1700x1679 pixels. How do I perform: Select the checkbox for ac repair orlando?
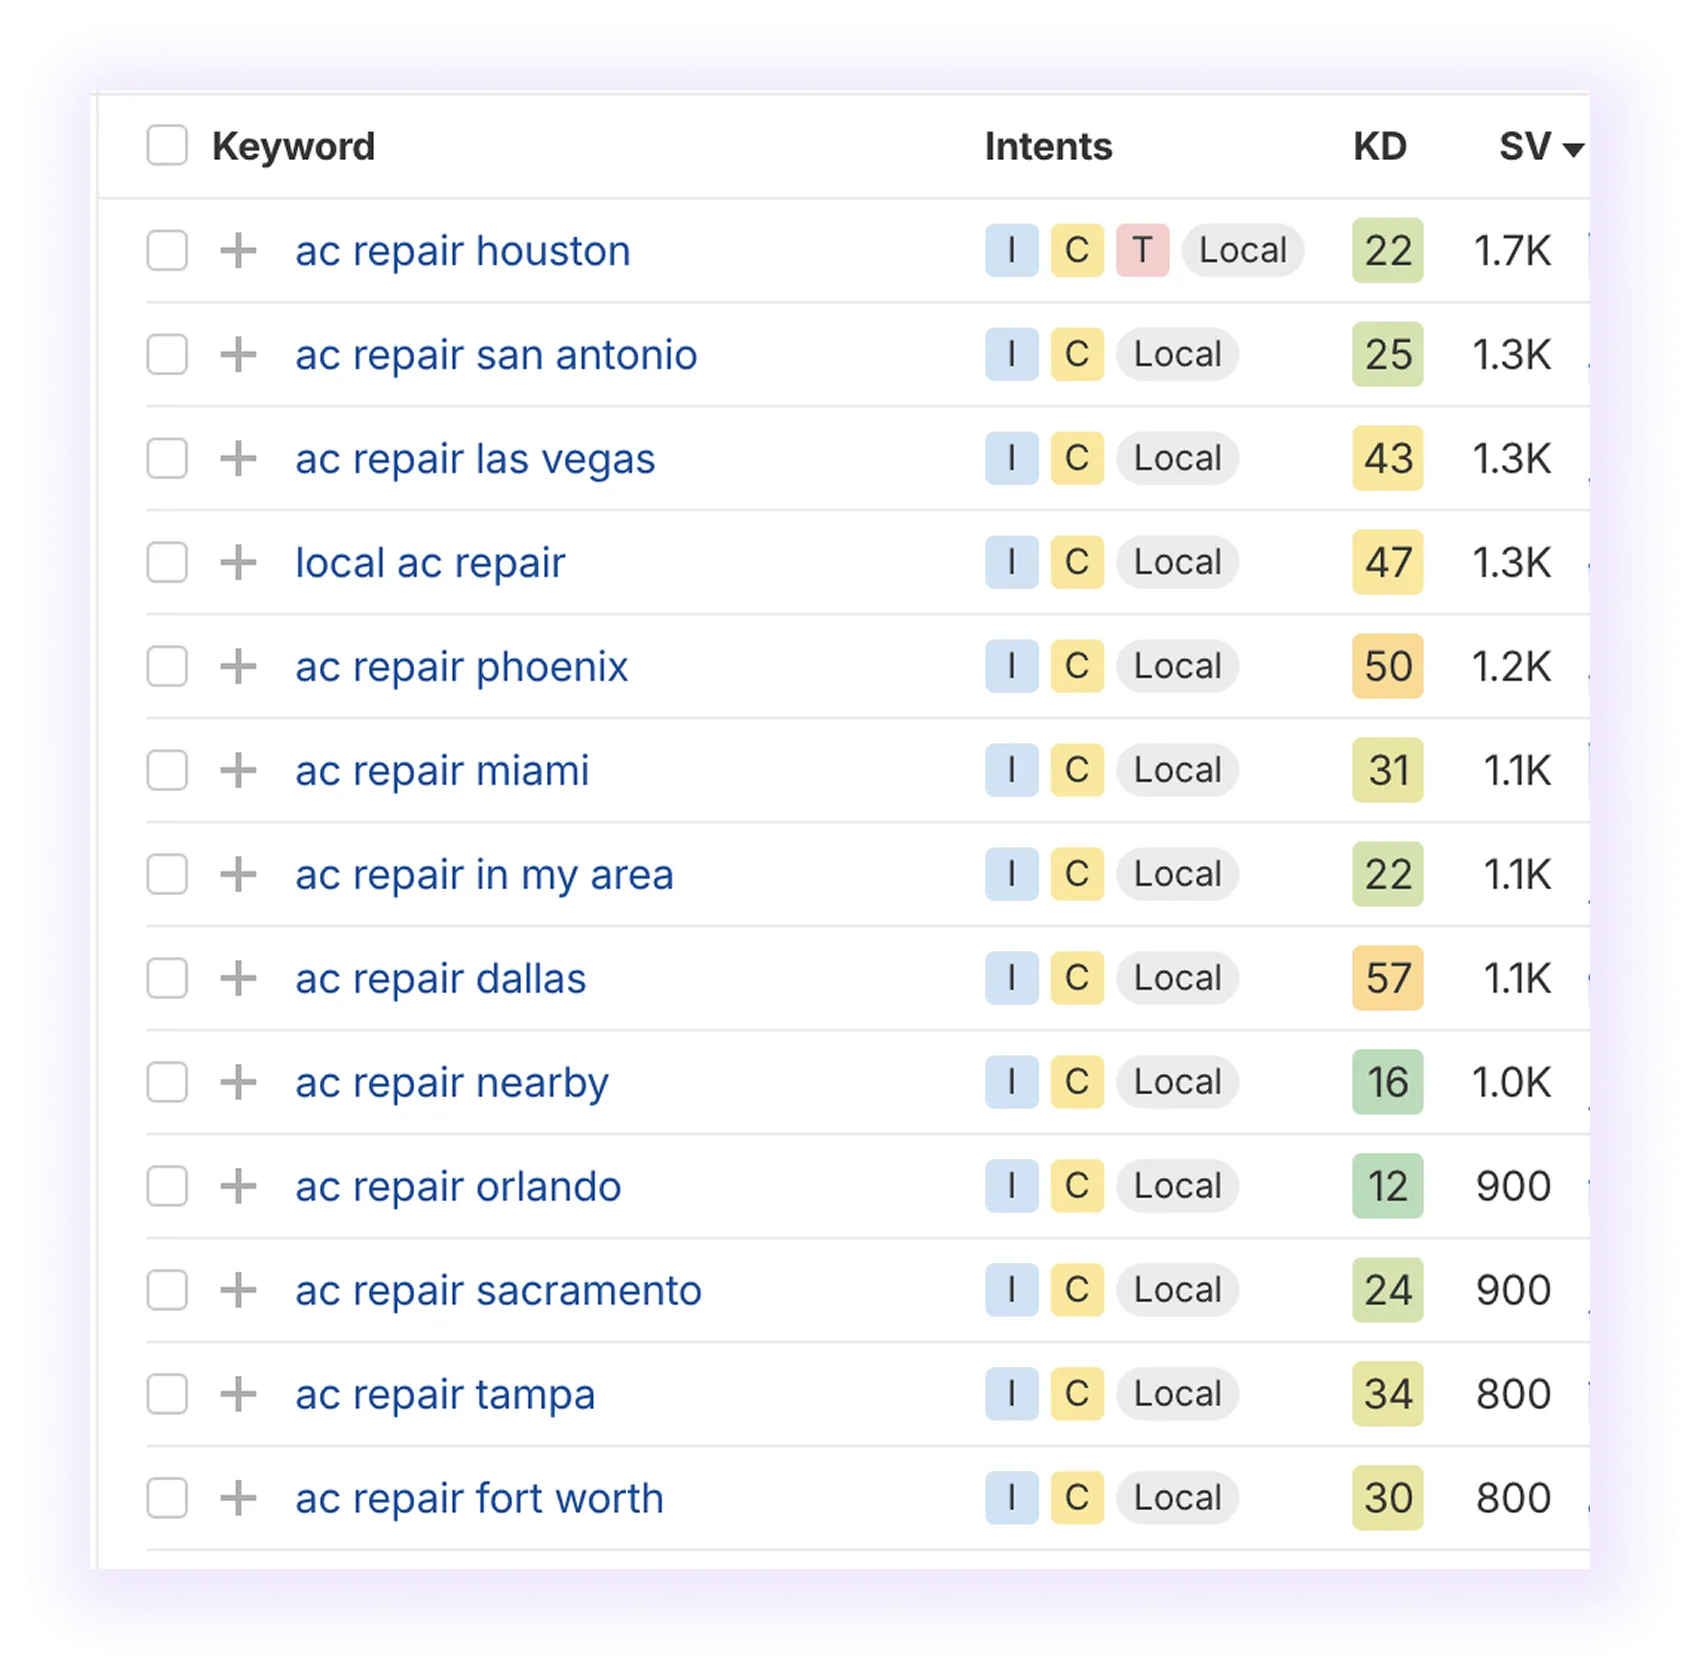pos(166,1186)
